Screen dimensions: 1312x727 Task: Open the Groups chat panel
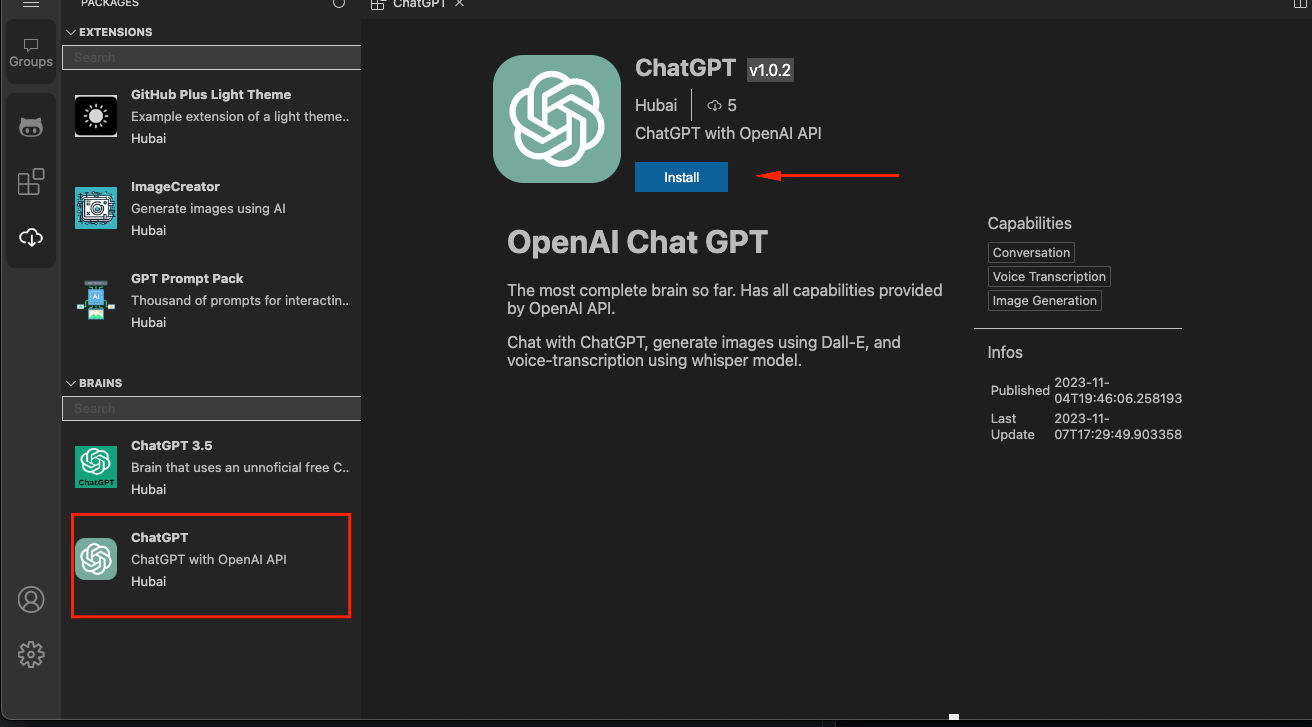(x=31, y=52)
